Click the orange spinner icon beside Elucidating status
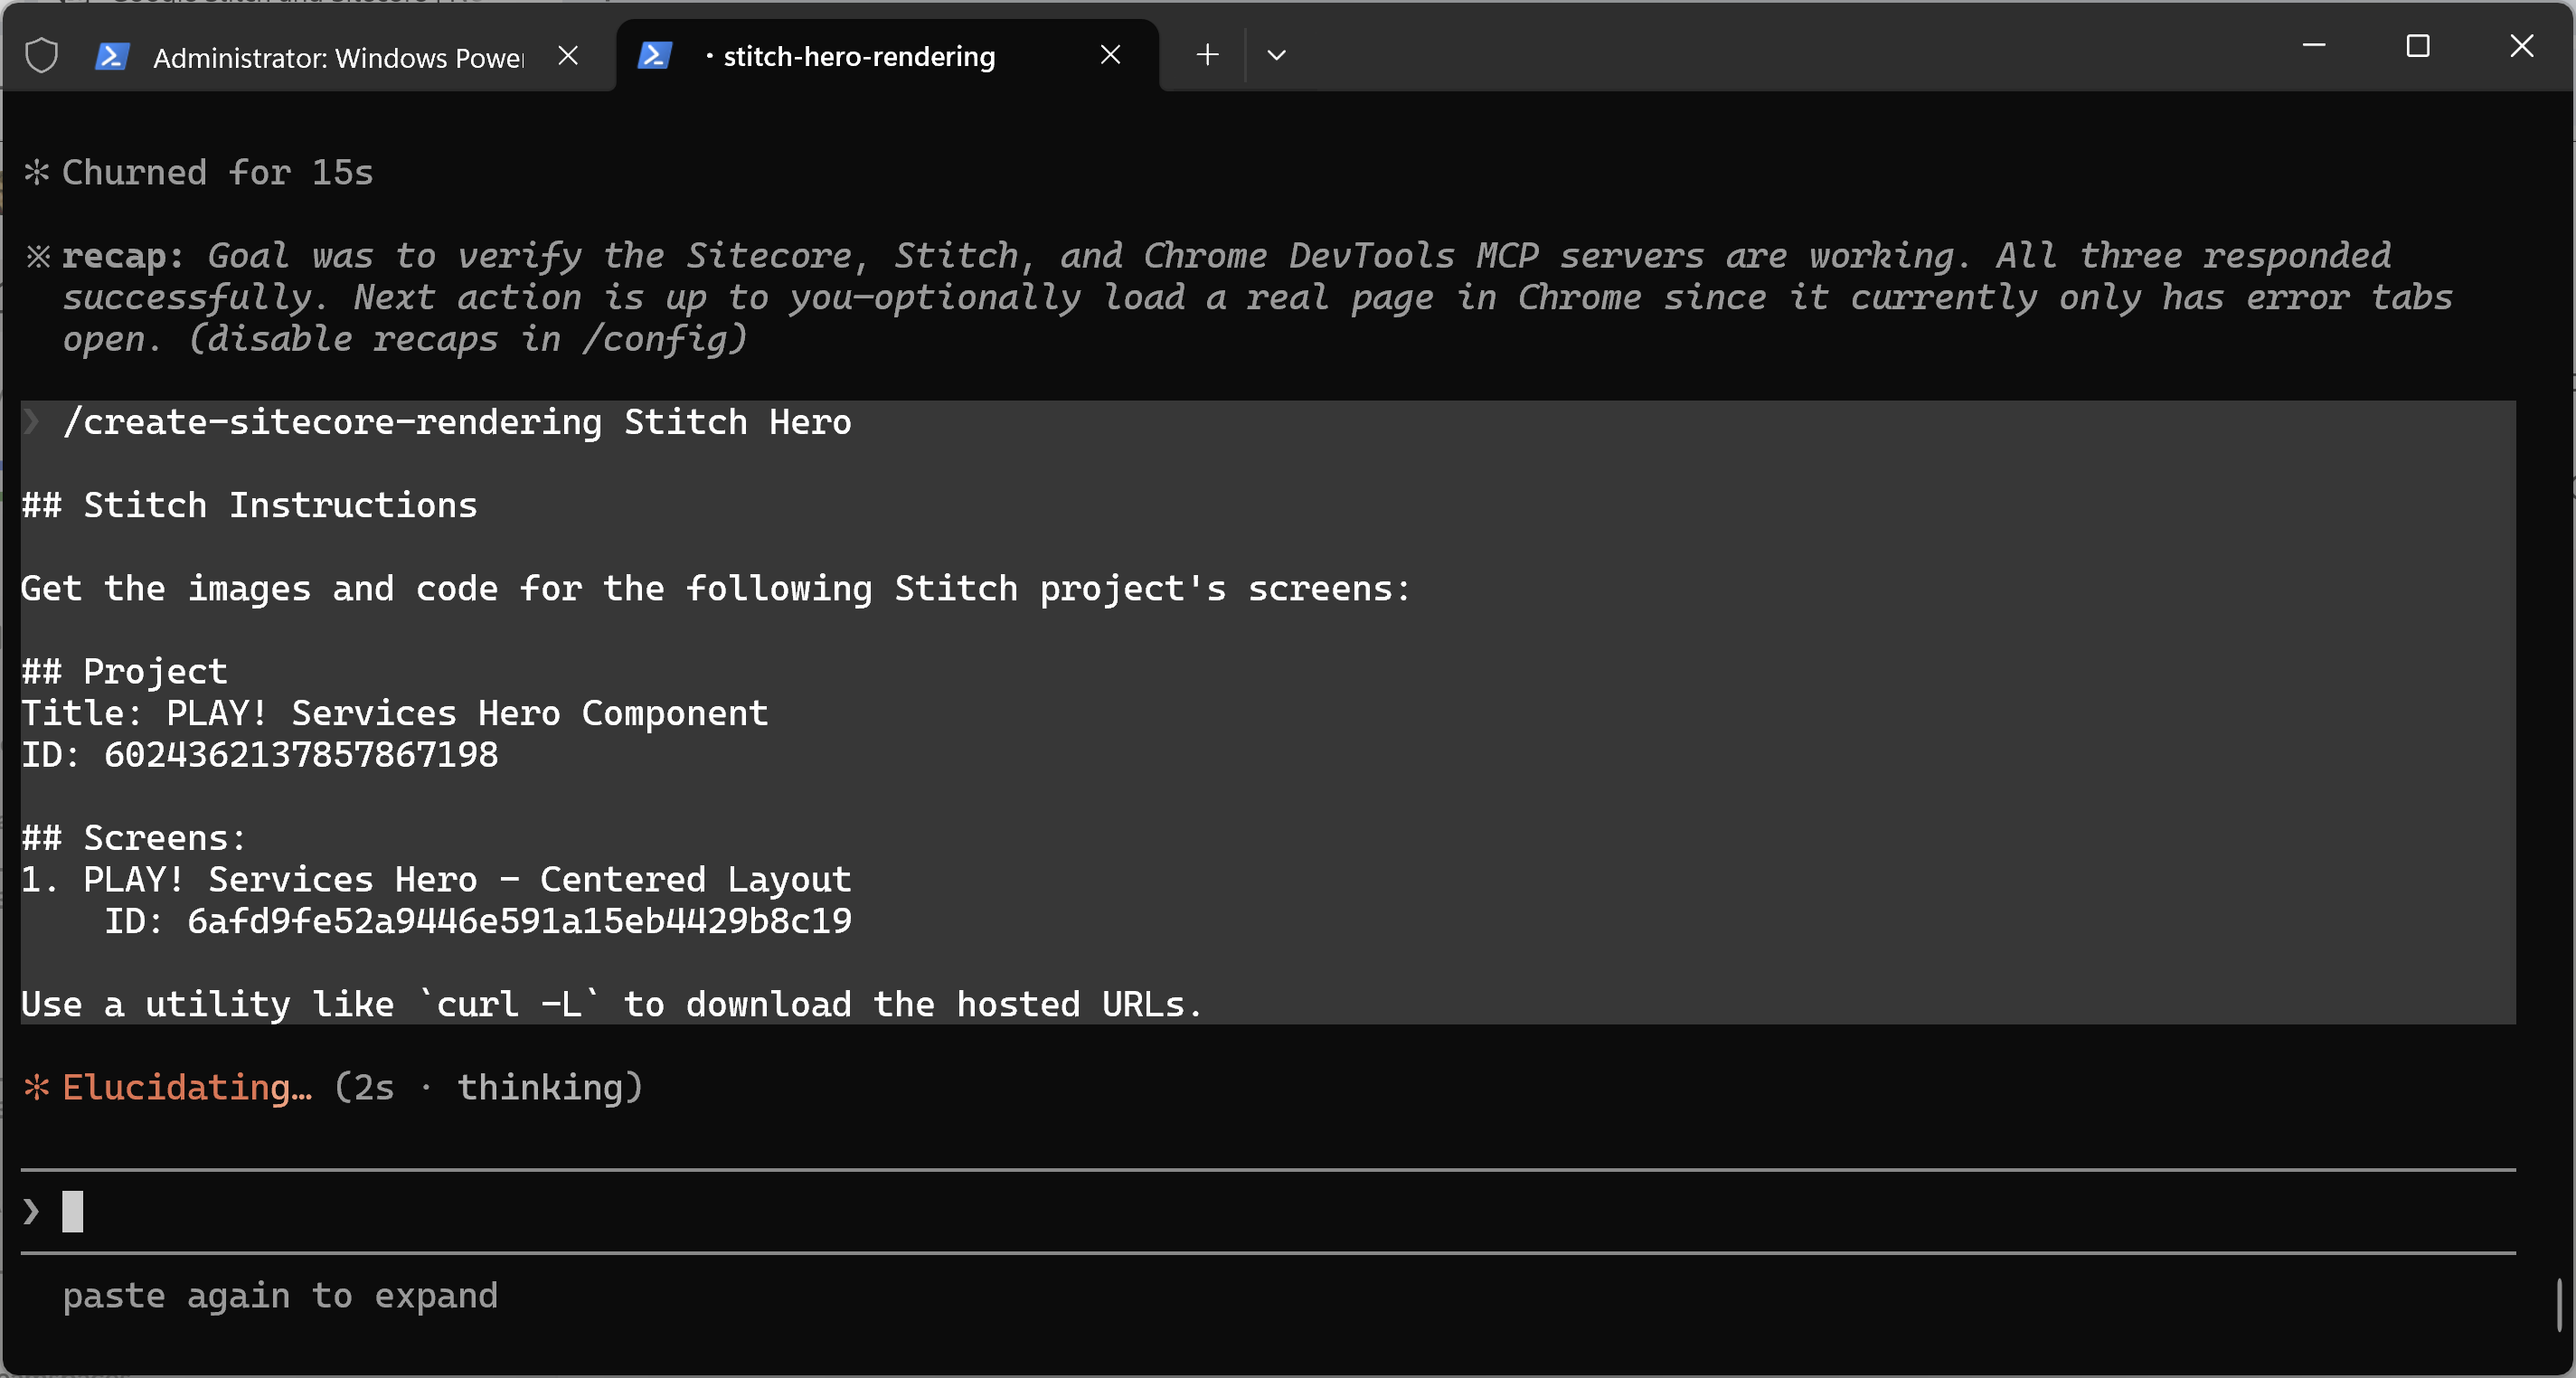The width and height of the screenshot is (2576, 1378). pyautogui.click(x=36, y=1087)
